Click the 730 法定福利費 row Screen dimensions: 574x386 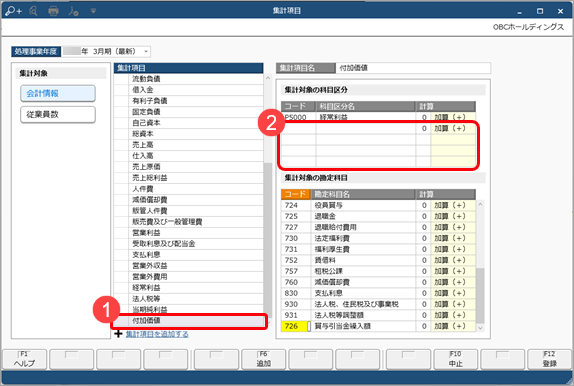378,238
